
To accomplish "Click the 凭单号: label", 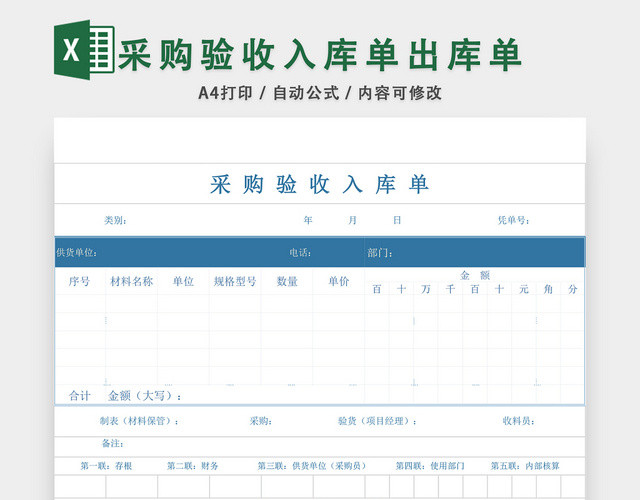I will point(513,220).
